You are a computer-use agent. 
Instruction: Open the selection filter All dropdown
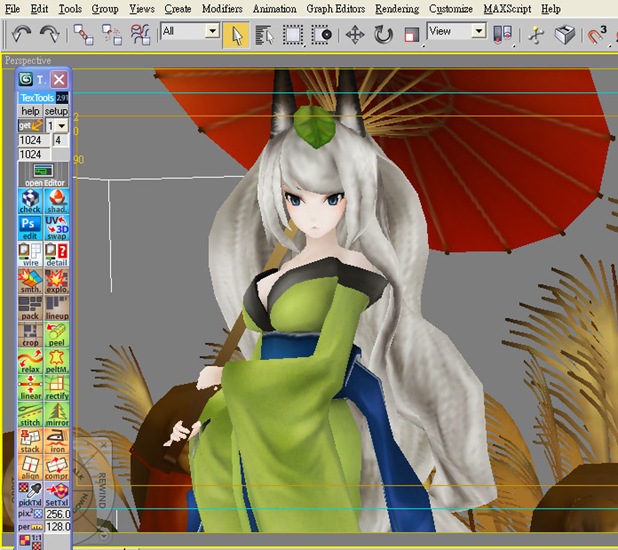coord(190,31)
